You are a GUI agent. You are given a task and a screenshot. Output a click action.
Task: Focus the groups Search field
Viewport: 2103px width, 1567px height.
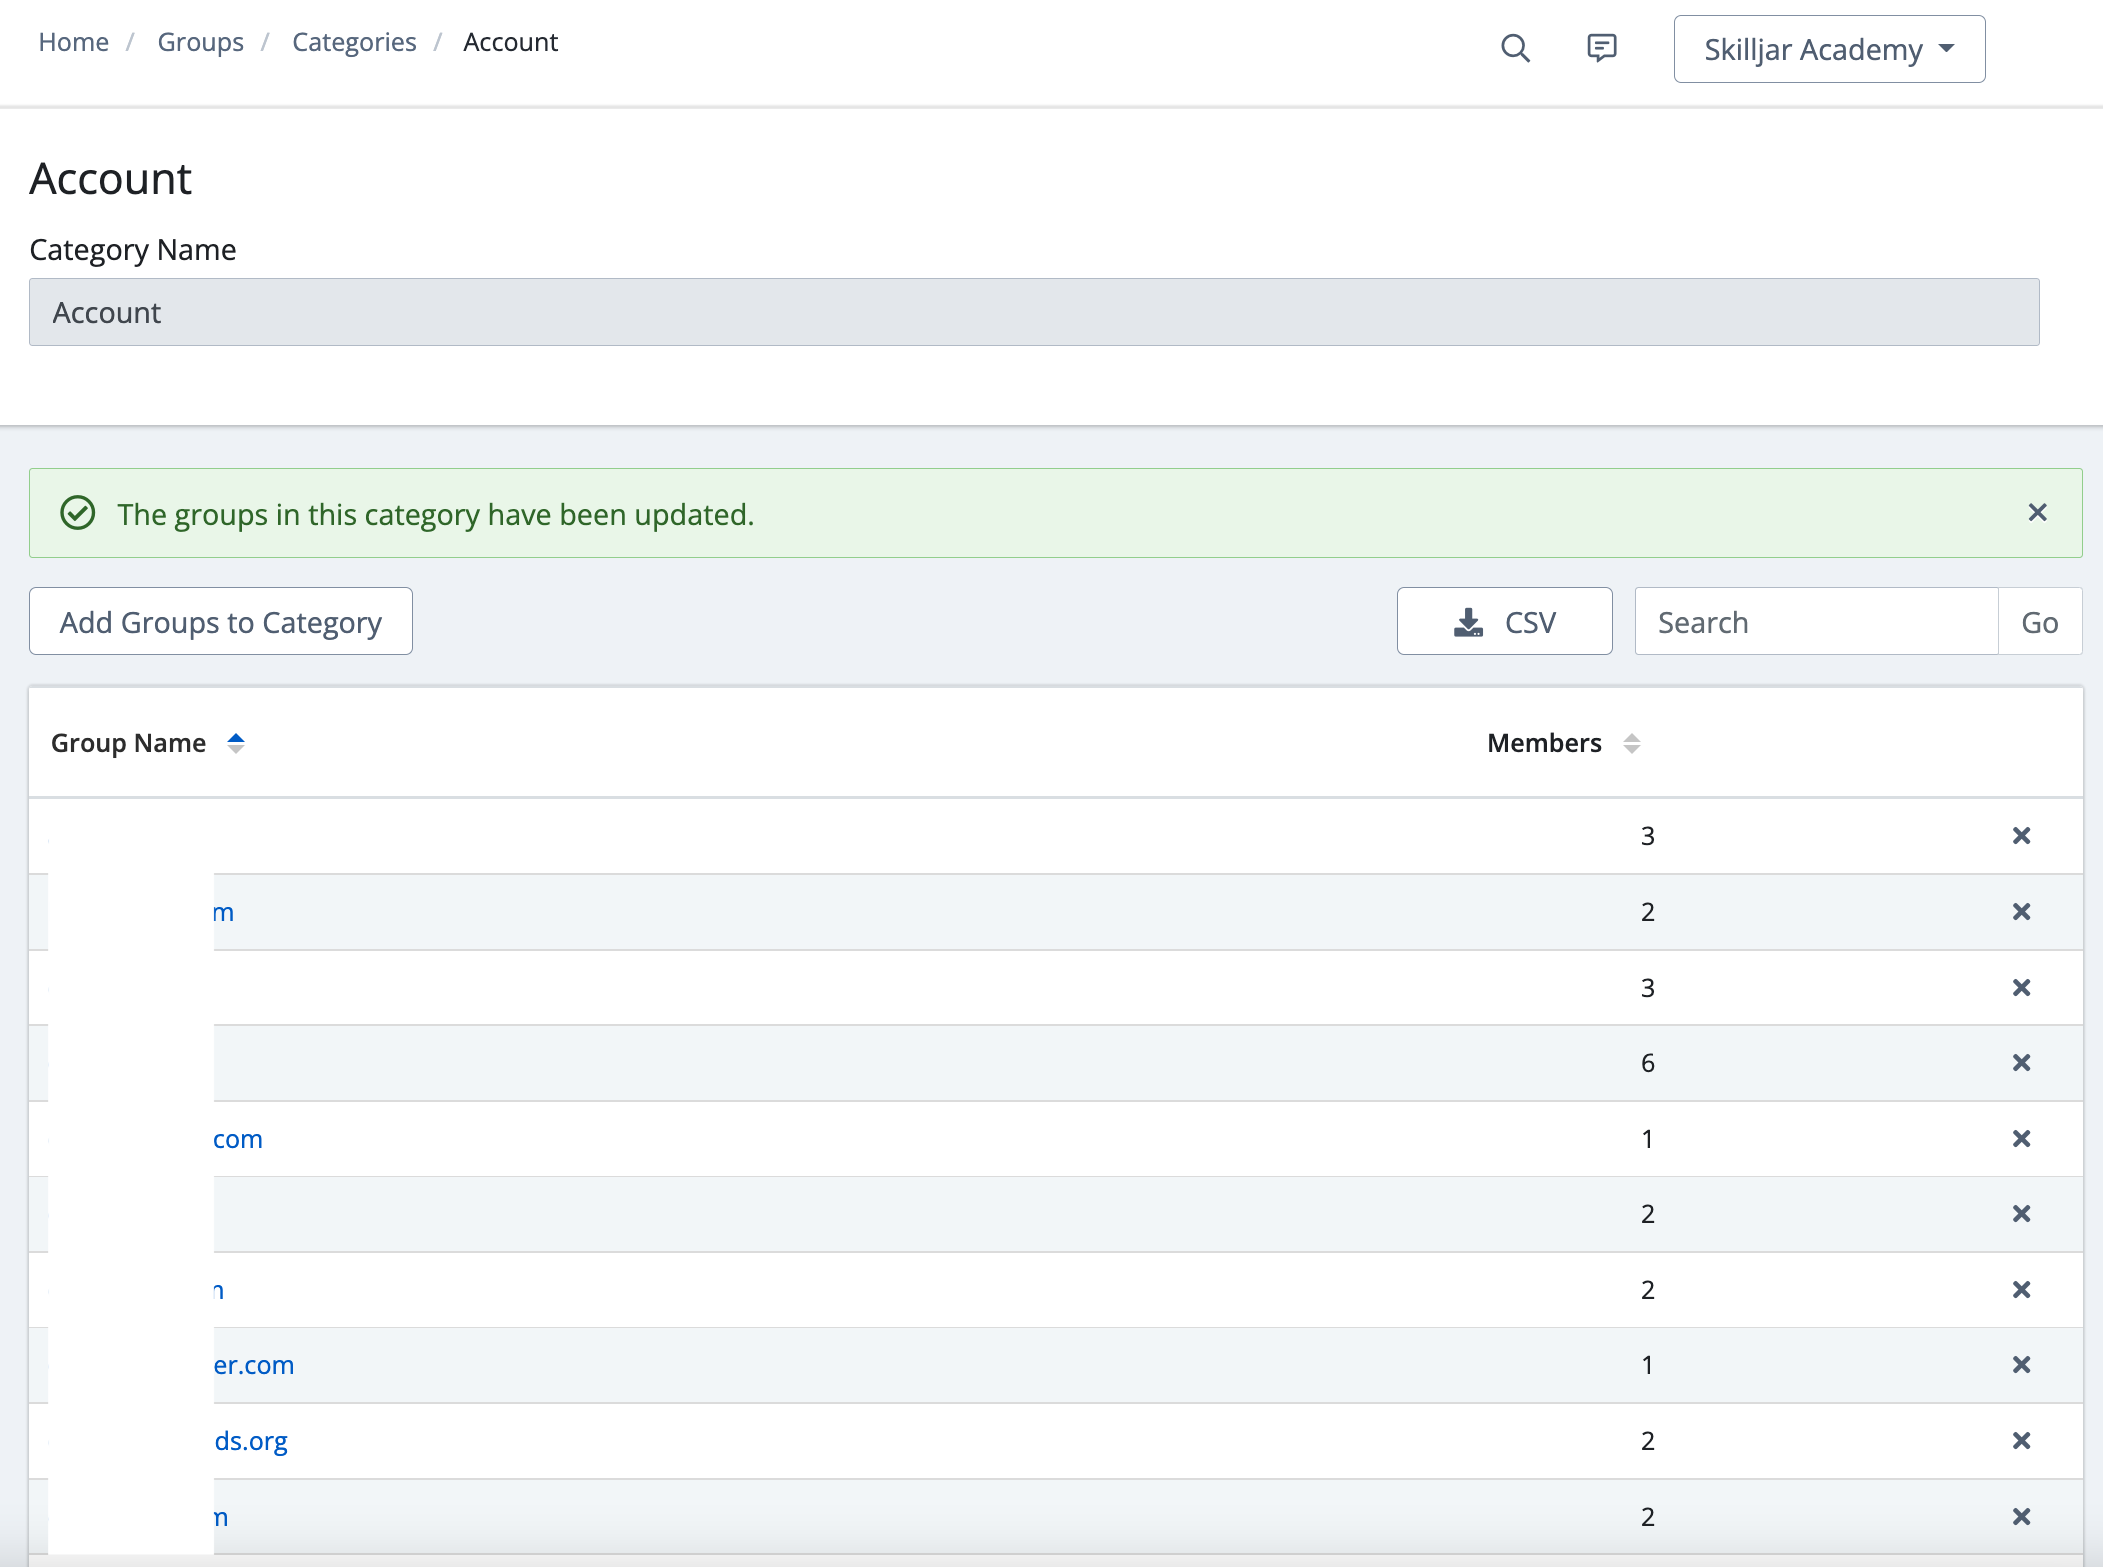point(1815,622)
